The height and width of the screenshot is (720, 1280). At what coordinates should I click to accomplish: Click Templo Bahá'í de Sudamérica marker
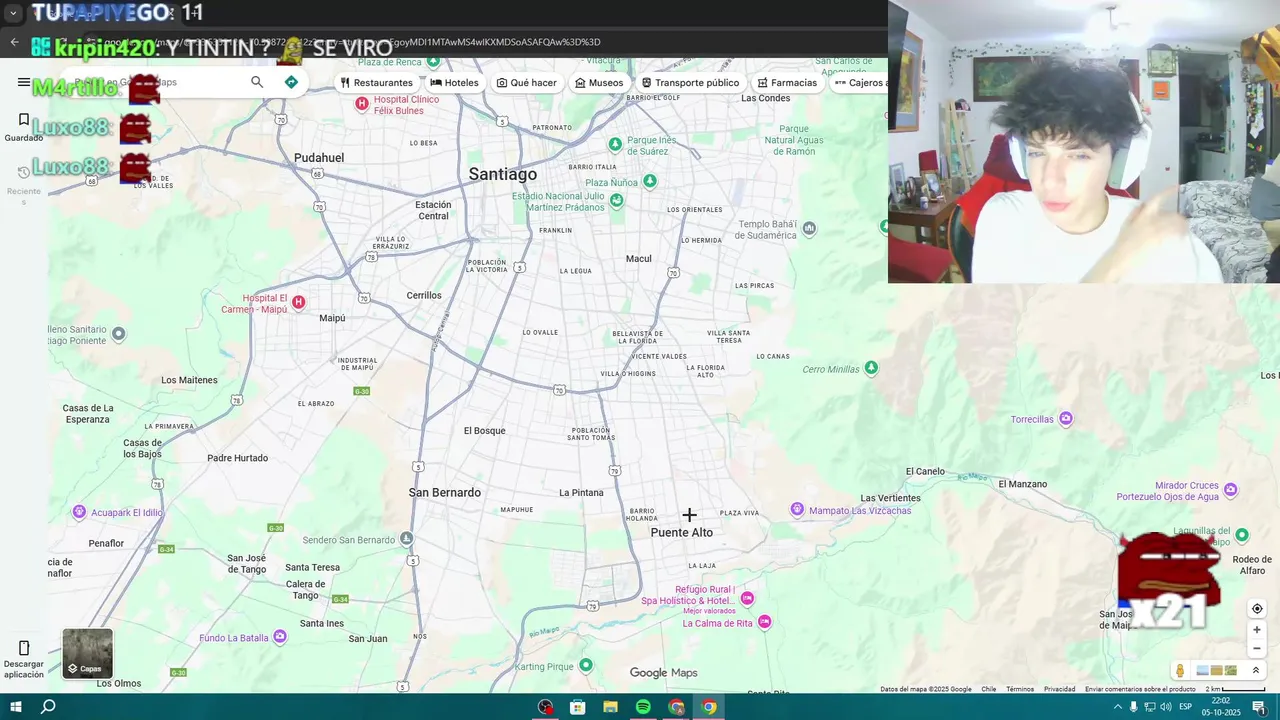[809, 229]
